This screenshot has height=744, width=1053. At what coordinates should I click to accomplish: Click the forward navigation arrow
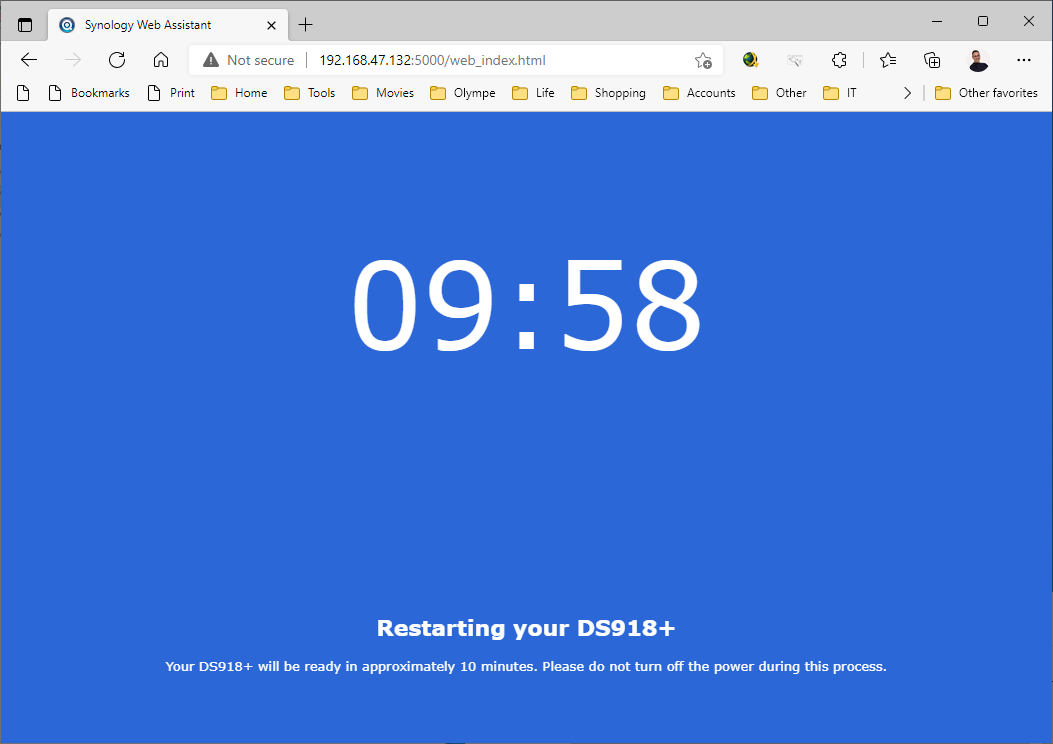pos(73,60)
